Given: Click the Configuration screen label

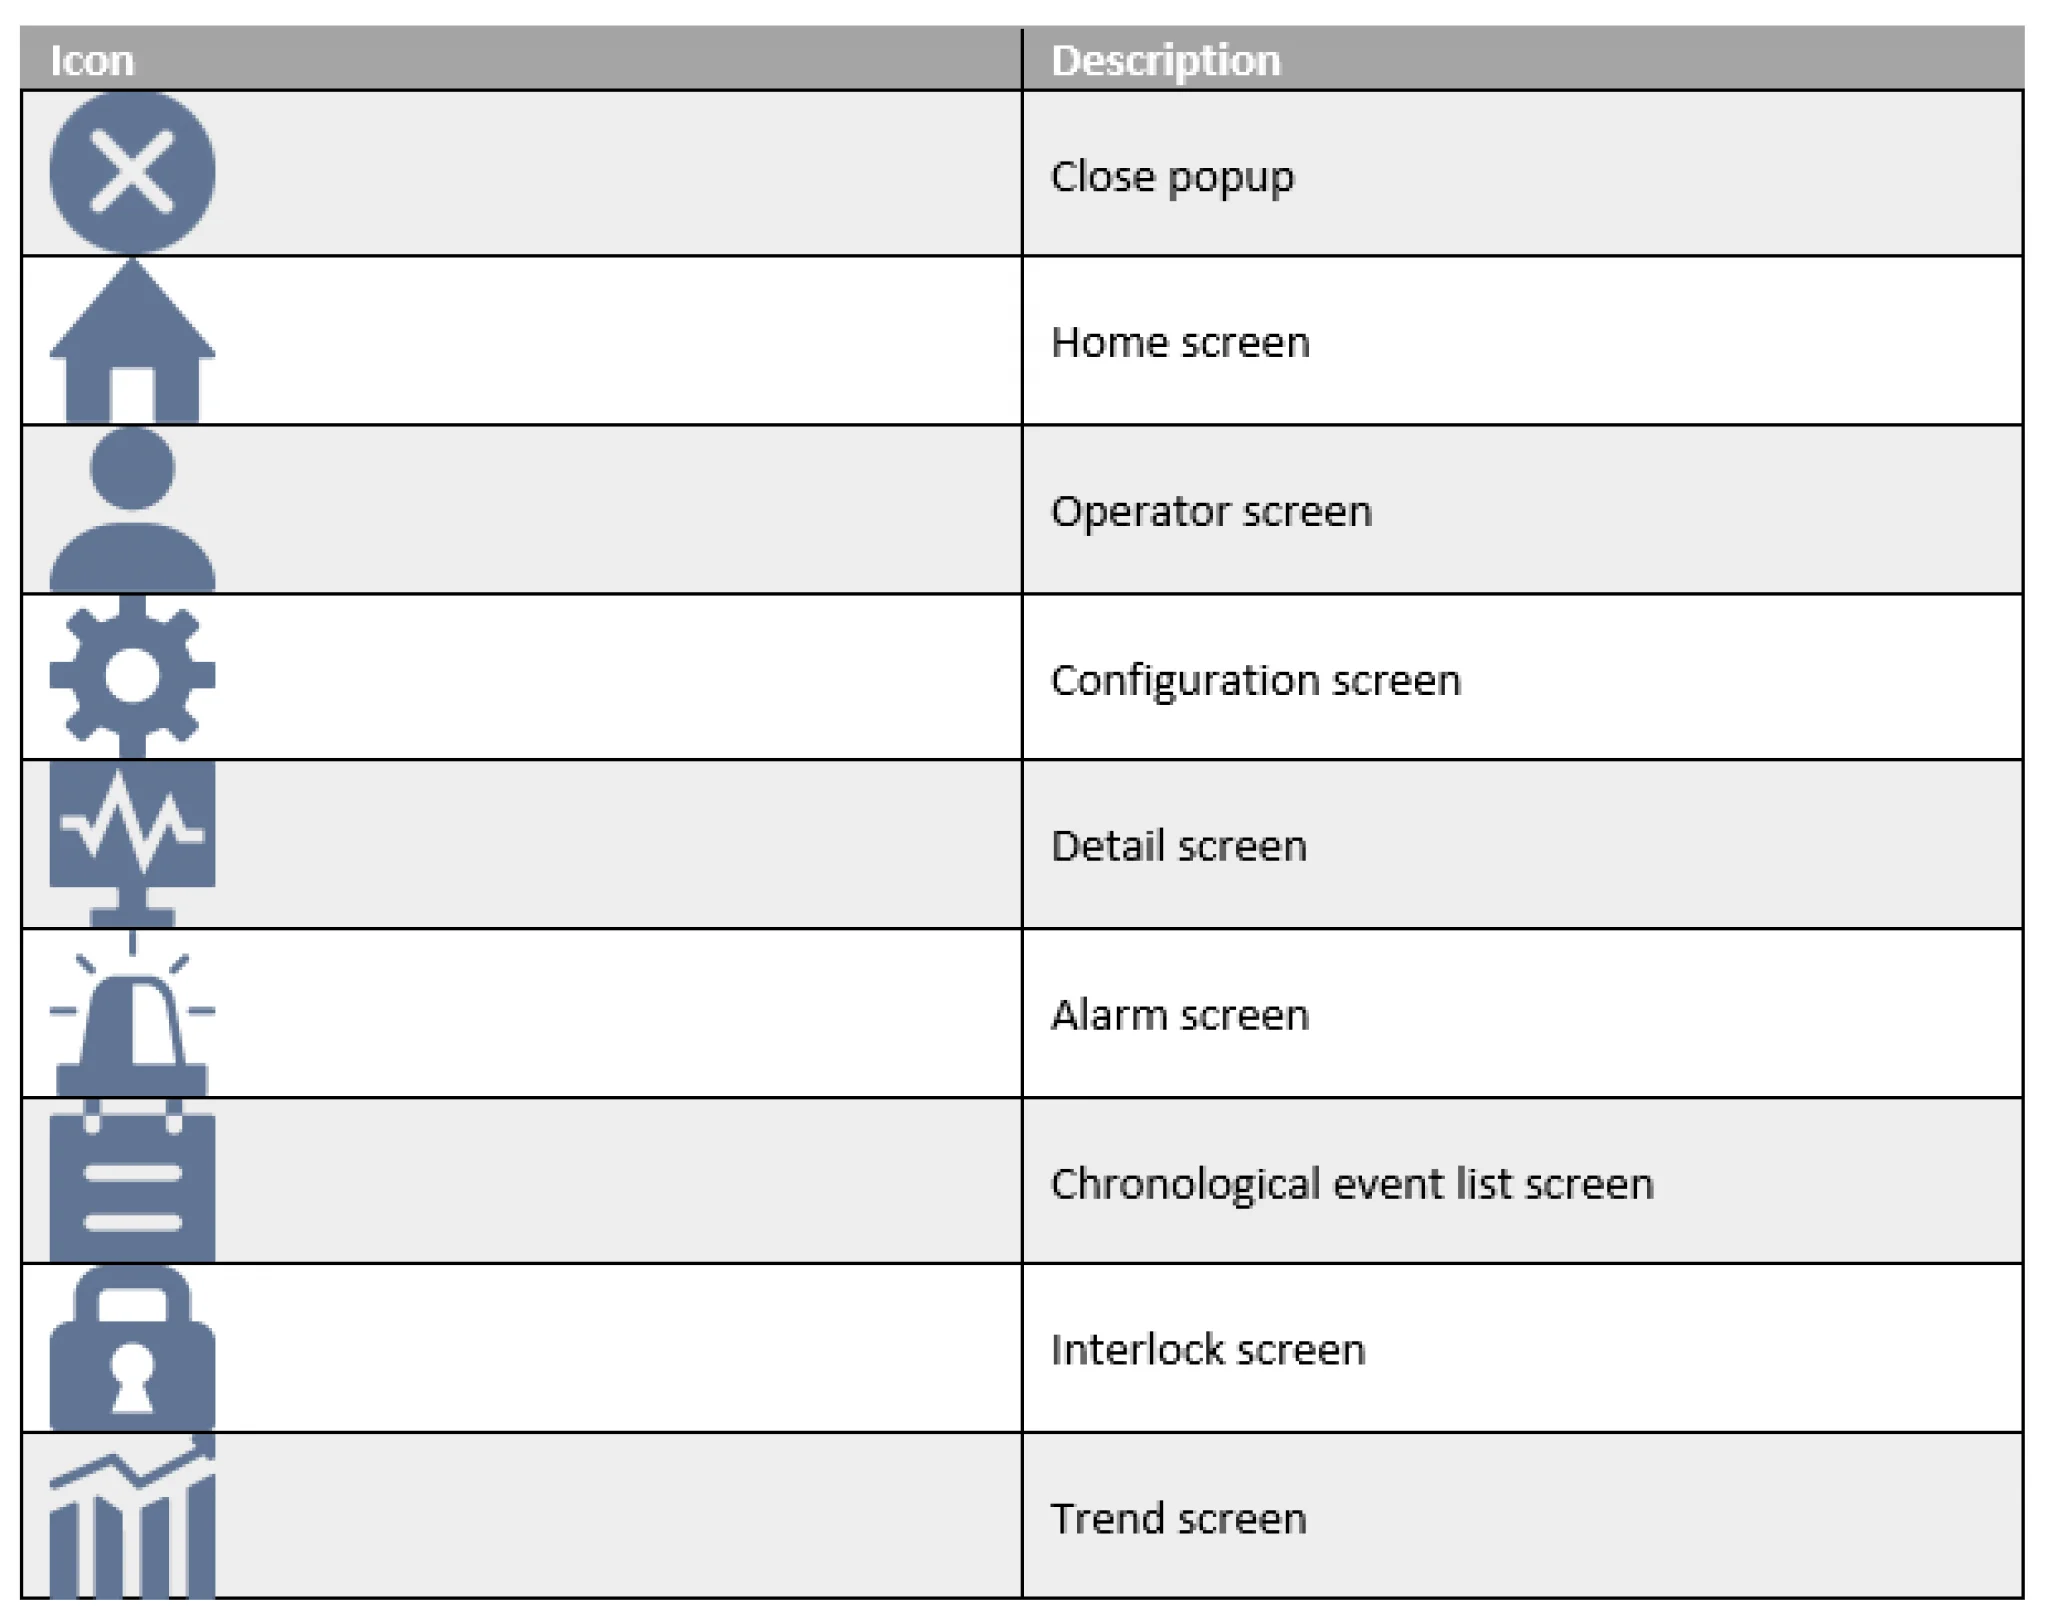Looking at the screenshot, I should (x=1256, y=681).
